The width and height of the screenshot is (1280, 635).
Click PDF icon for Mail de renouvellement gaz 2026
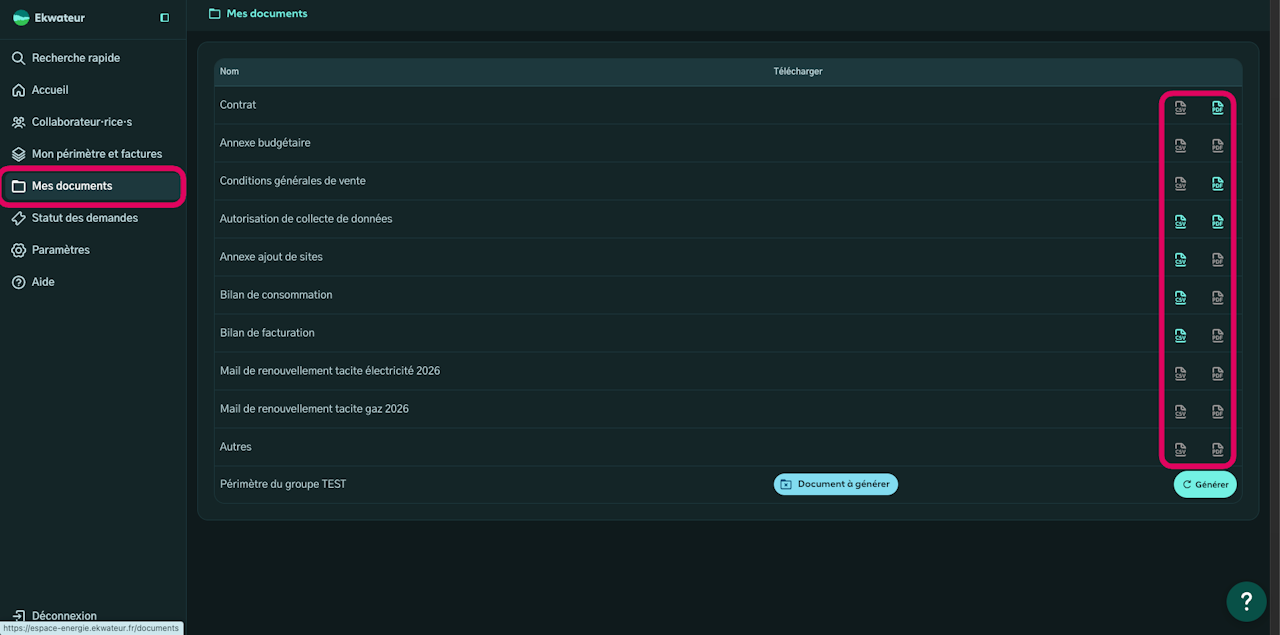click(x=1217, y=411)
